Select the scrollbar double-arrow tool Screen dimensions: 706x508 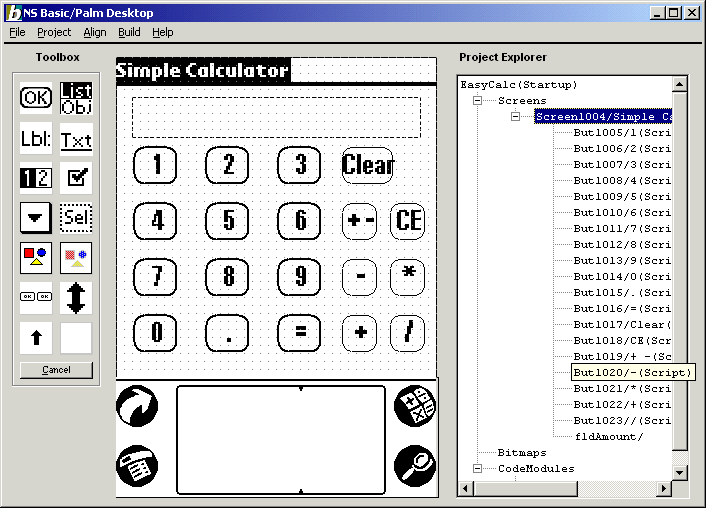pyautogui.click(x=76, y=298)
